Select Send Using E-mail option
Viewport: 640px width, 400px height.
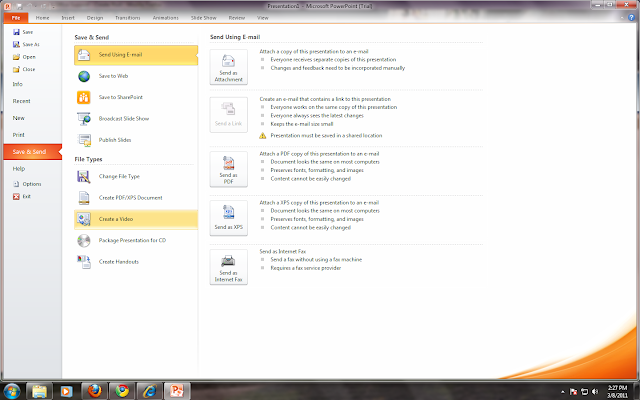[x=136, y=55]
